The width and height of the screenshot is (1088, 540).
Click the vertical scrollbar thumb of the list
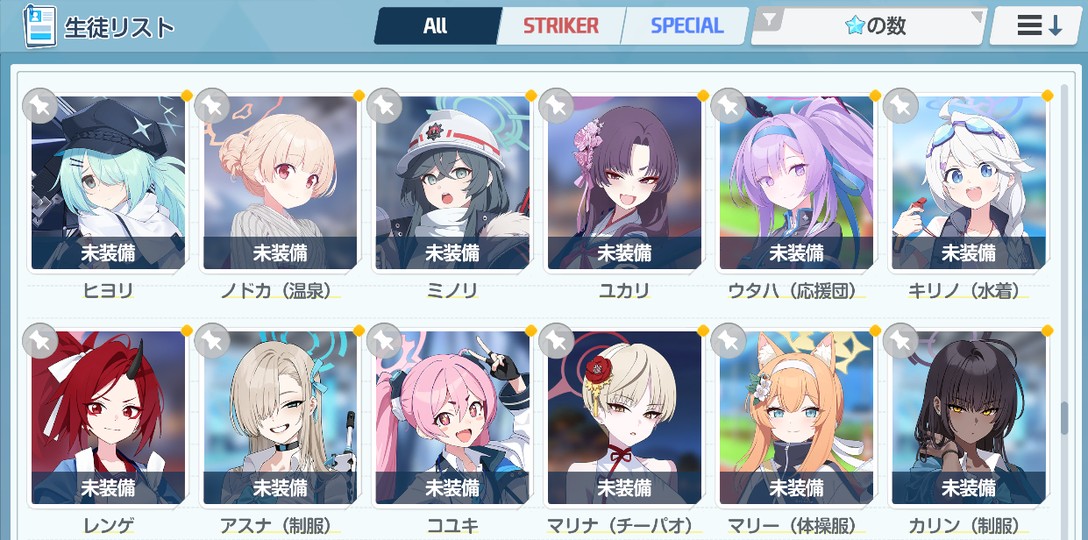[x=1065, y=417]
